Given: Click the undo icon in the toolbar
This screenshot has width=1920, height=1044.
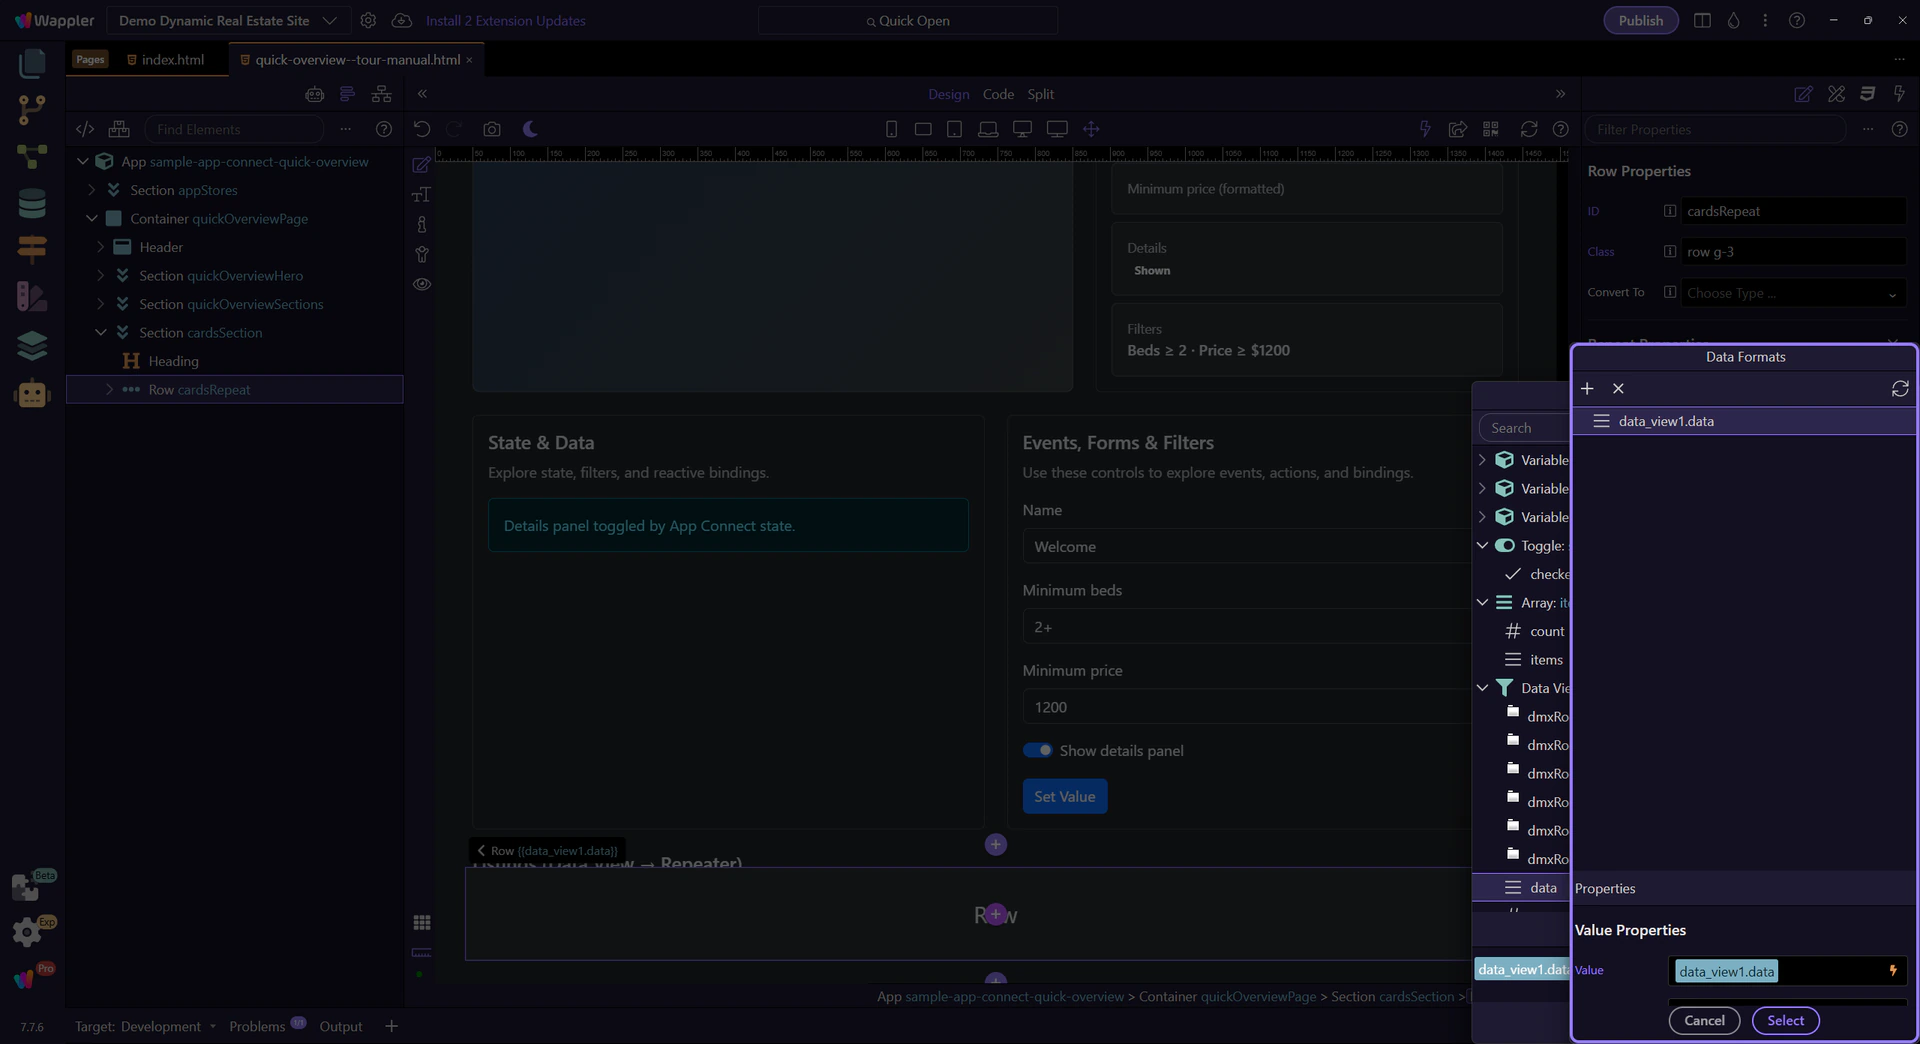Looking at the screenshot, I should [x=422, y=129].
